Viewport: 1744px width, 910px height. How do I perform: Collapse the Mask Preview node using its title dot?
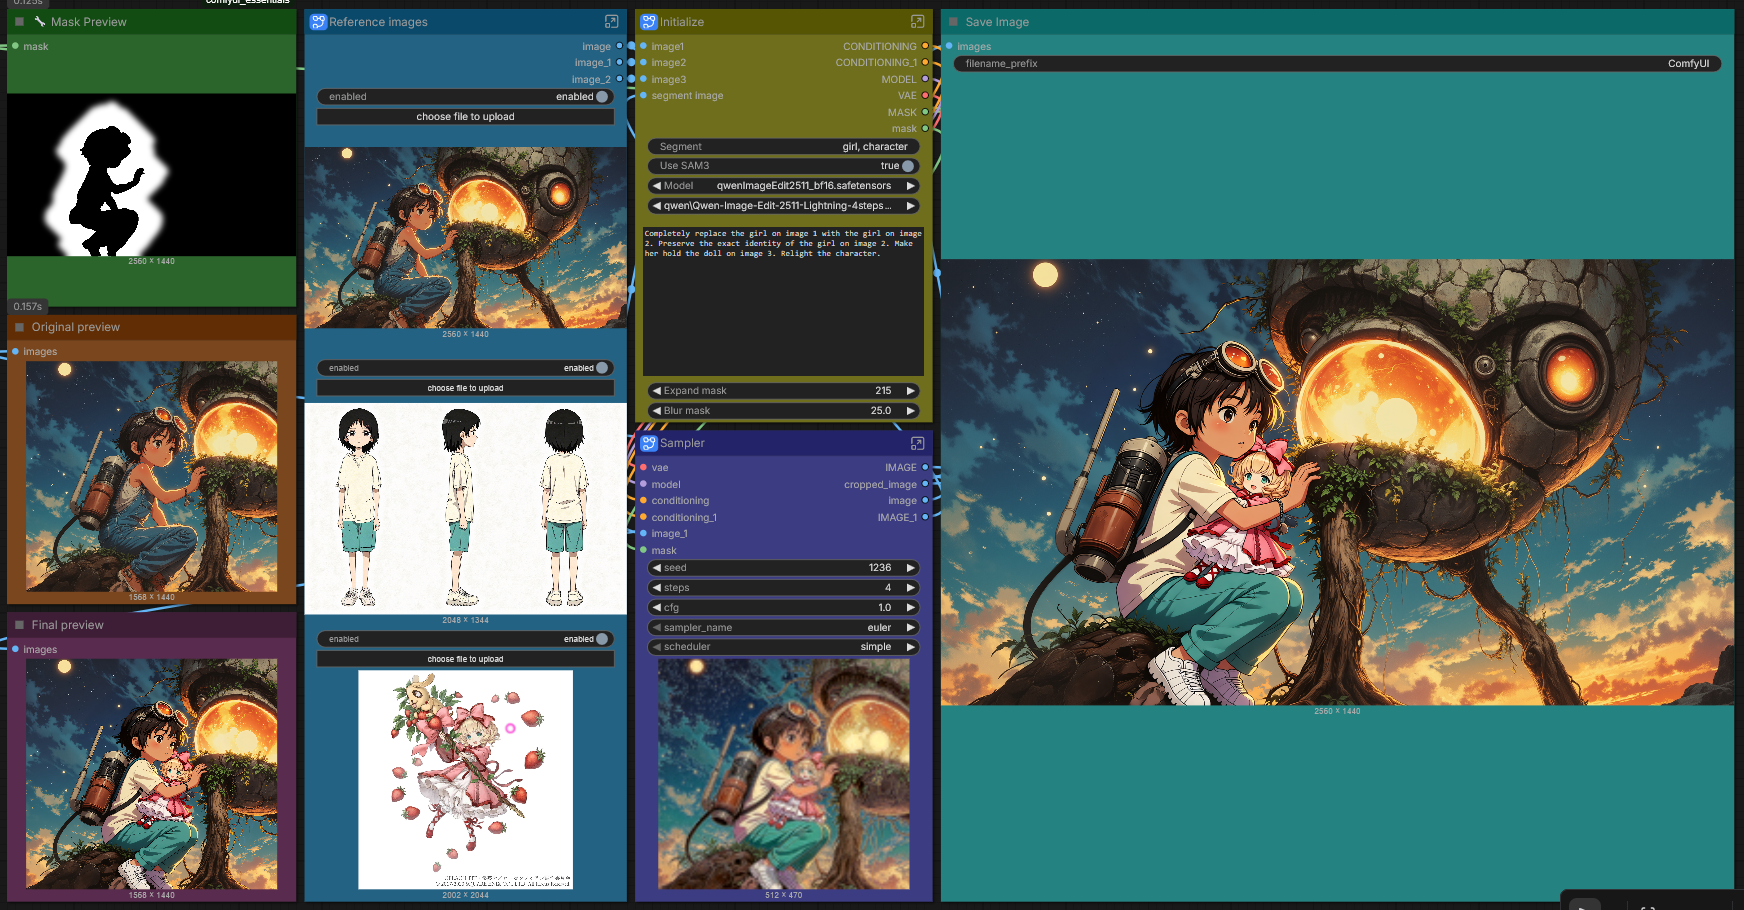19,21
